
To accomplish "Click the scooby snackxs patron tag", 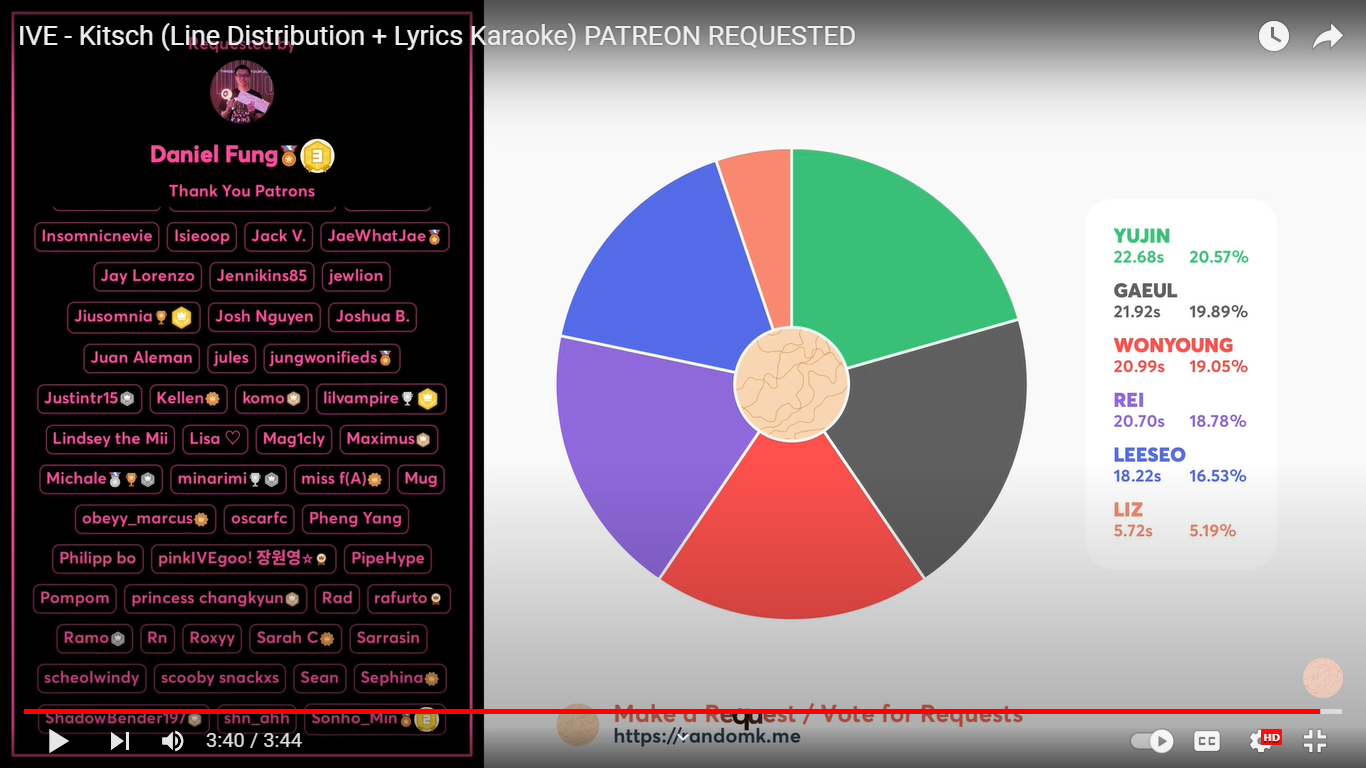I will coord(220,678).
